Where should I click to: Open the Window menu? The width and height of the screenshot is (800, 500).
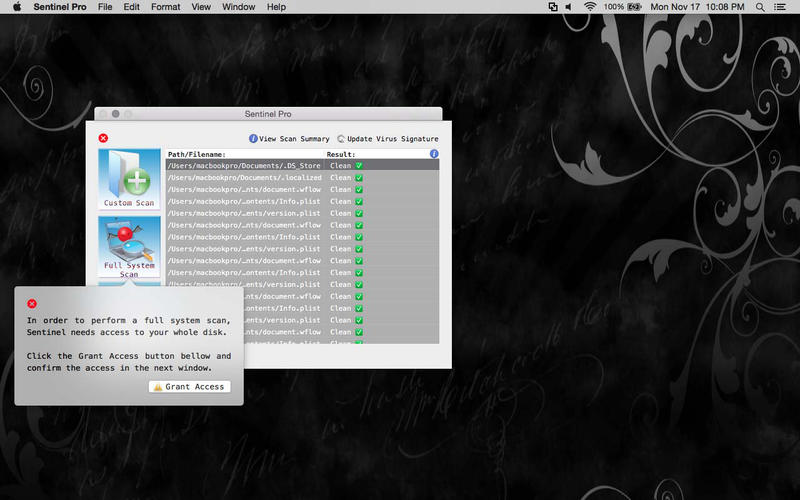coord(238,7)
